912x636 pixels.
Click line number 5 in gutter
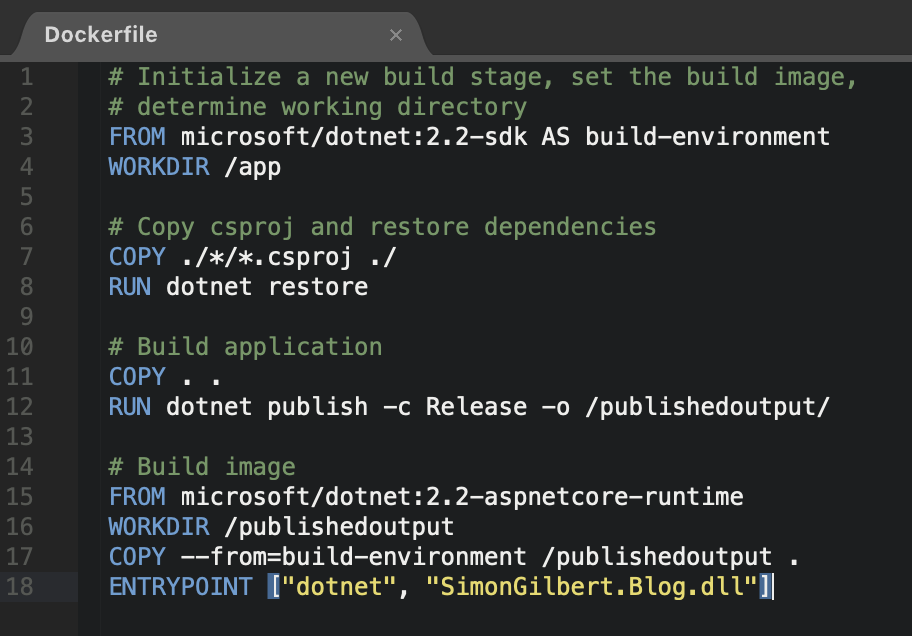[26, 197]
